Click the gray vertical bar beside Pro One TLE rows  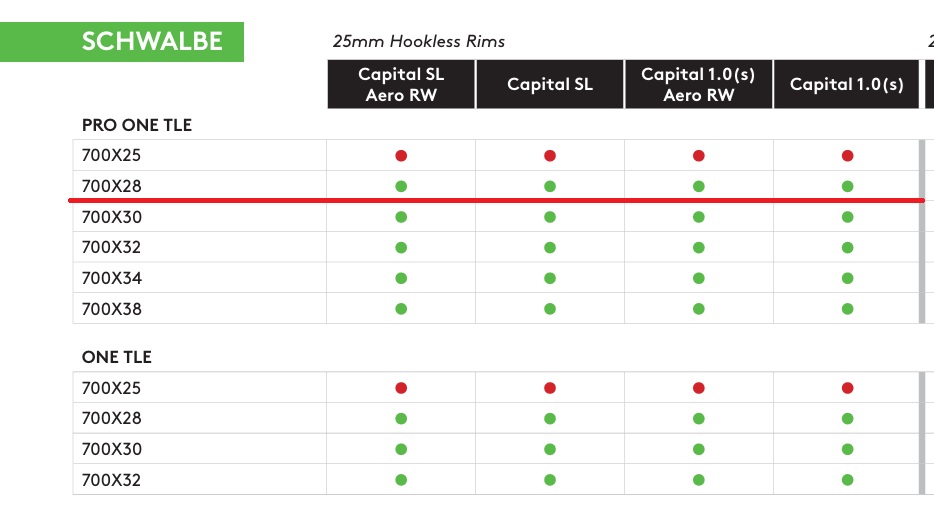click(921, 232)
